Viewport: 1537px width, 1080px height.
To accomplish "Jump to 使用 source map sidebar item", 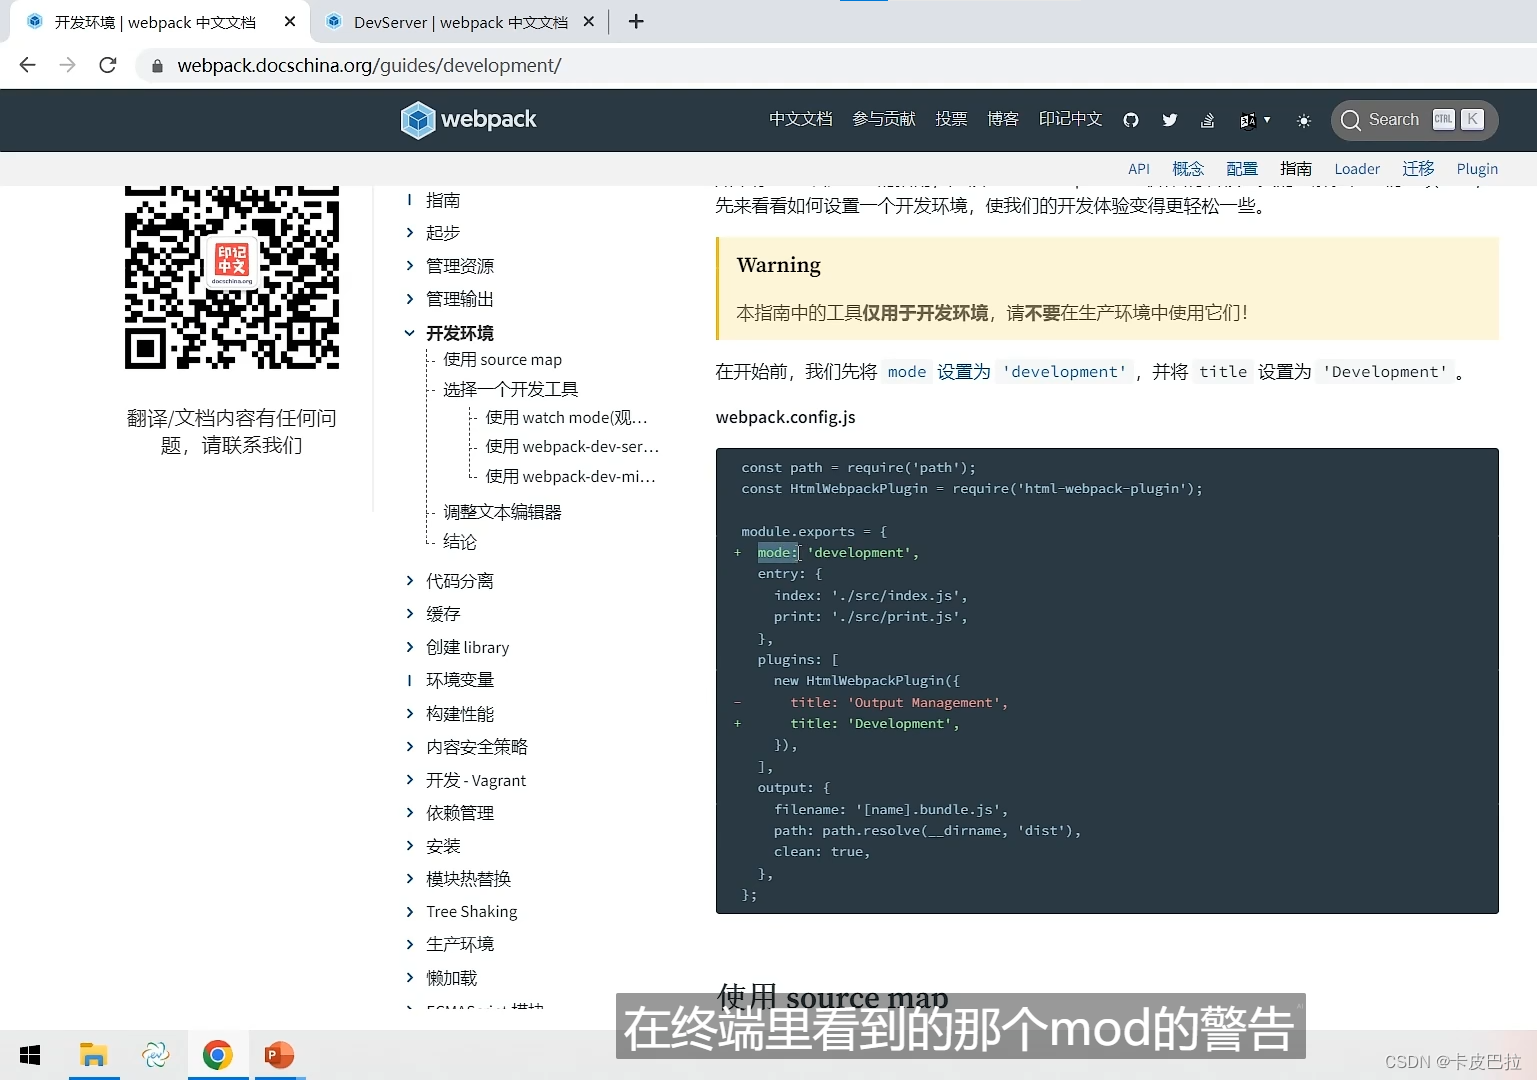I will [502, 360].
